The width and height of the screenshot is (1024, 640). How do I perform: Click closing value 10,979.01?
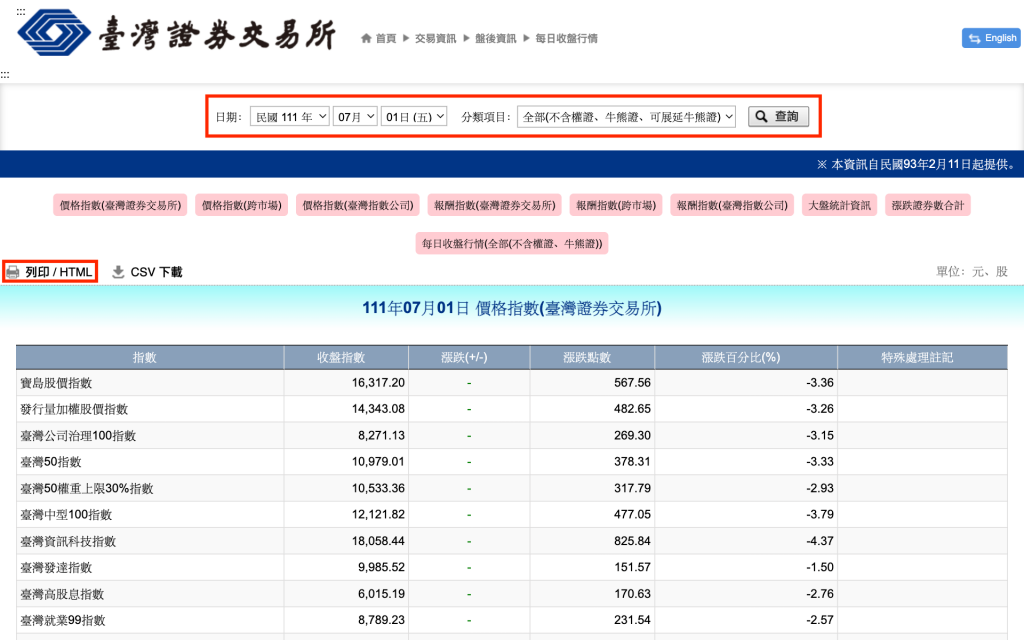pos(378,462)
